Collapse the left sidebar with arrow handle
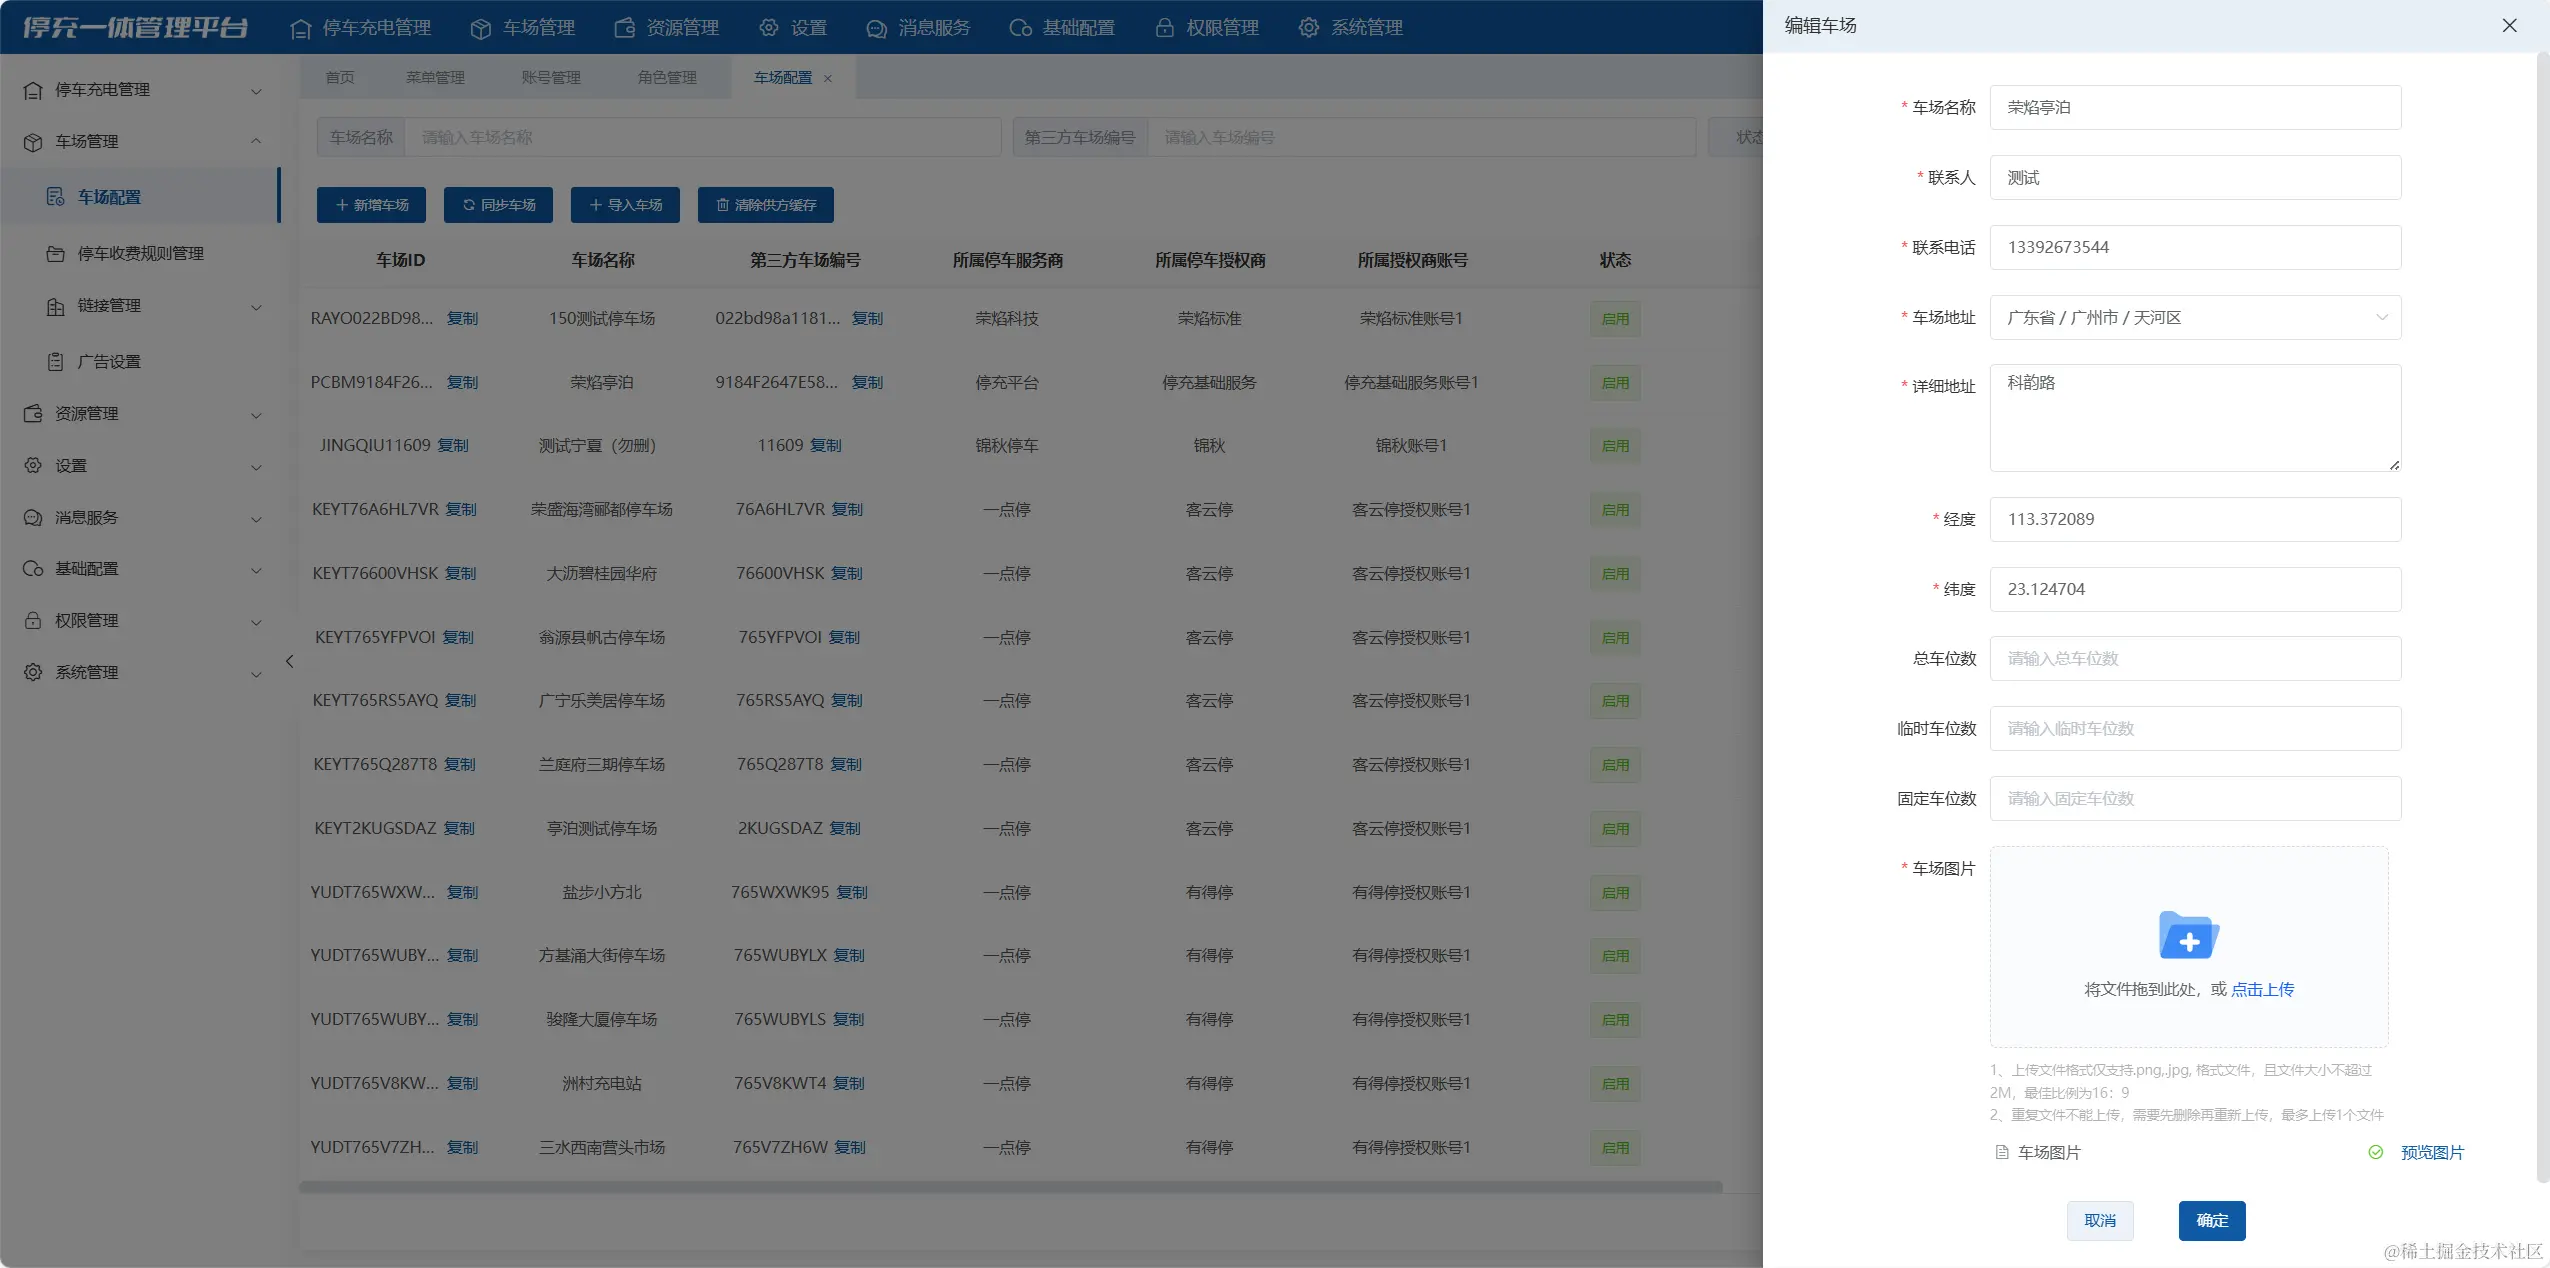Viewport: 2550px width, 1268px height. [289, 661]
